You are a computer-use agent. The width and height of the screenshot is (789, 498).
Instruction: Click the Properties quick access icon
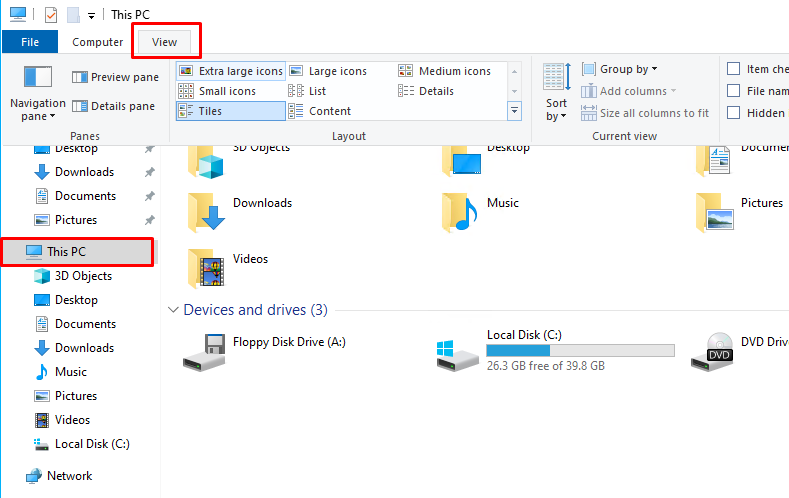coord(51,15)
